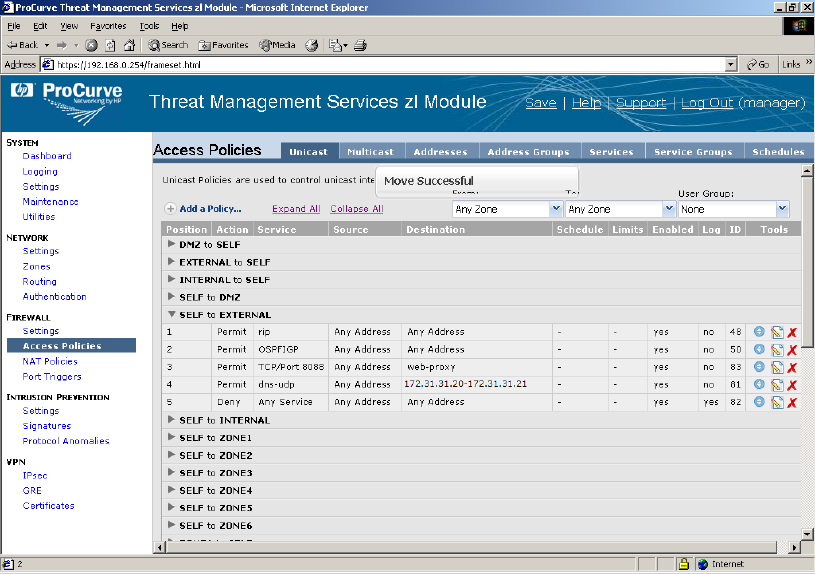Click the Go button next to address bar
The height and width of the screenshot is (574, 815).
pos(758,64)
